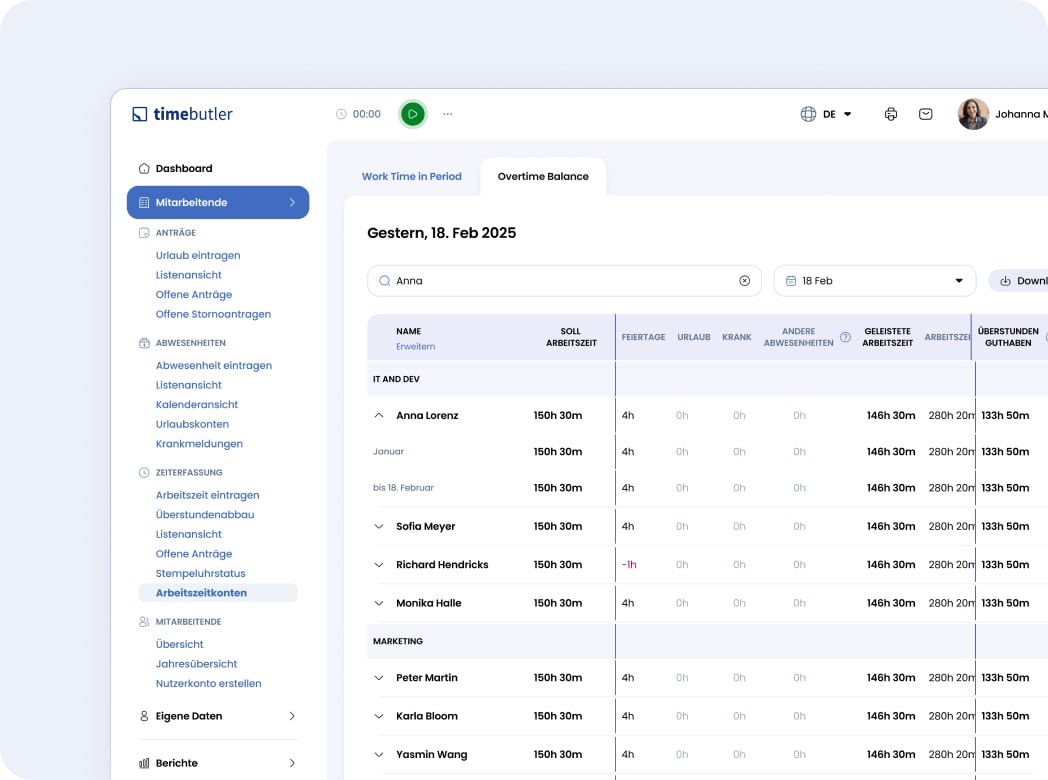This screenshot has width=1048, height=780.
Task: Expand the Richard Hendricks row
Action: [x=379, y=565]
